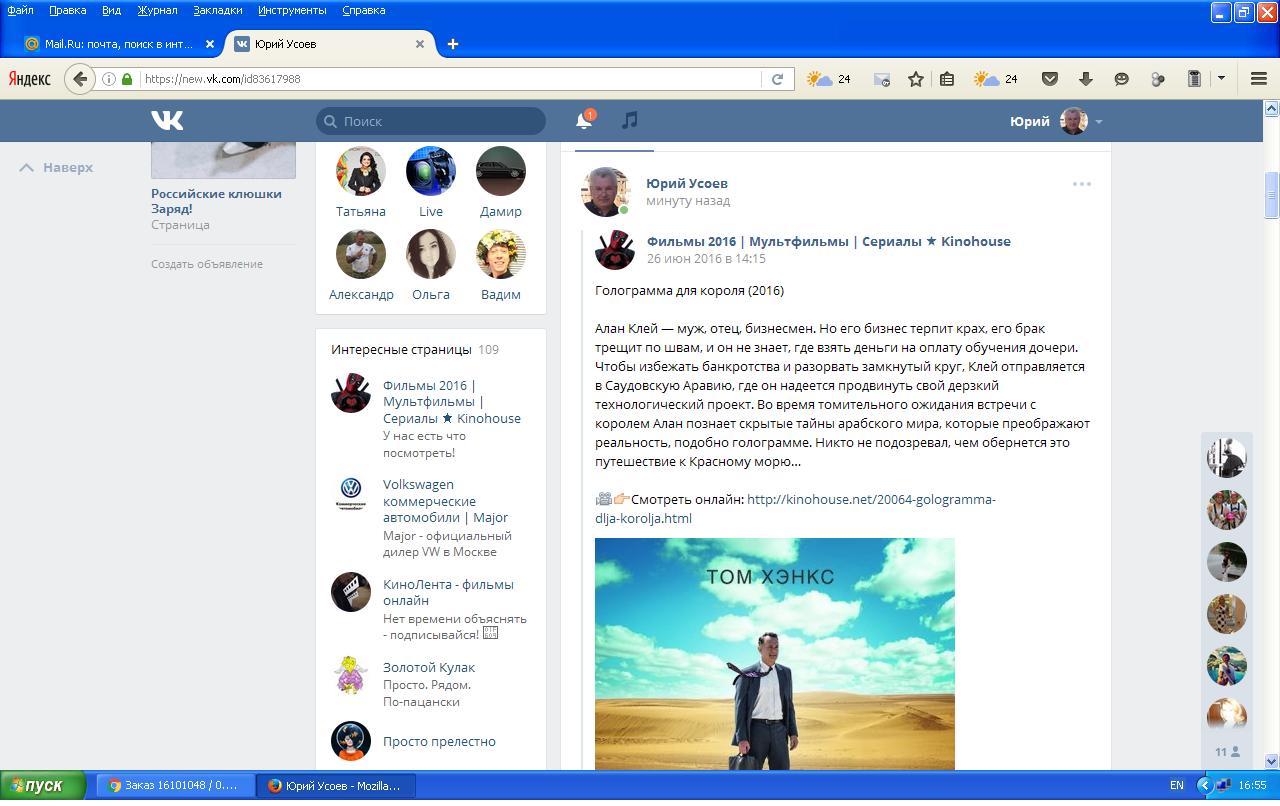Reload the page with the refresh icon
This screenshot has height=806, width=1280.
(777, 79)
